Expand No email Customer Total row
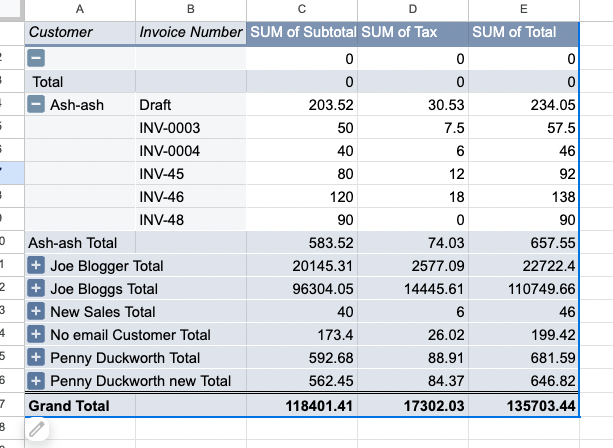This screenshot has width=613, height=448. 36,335
